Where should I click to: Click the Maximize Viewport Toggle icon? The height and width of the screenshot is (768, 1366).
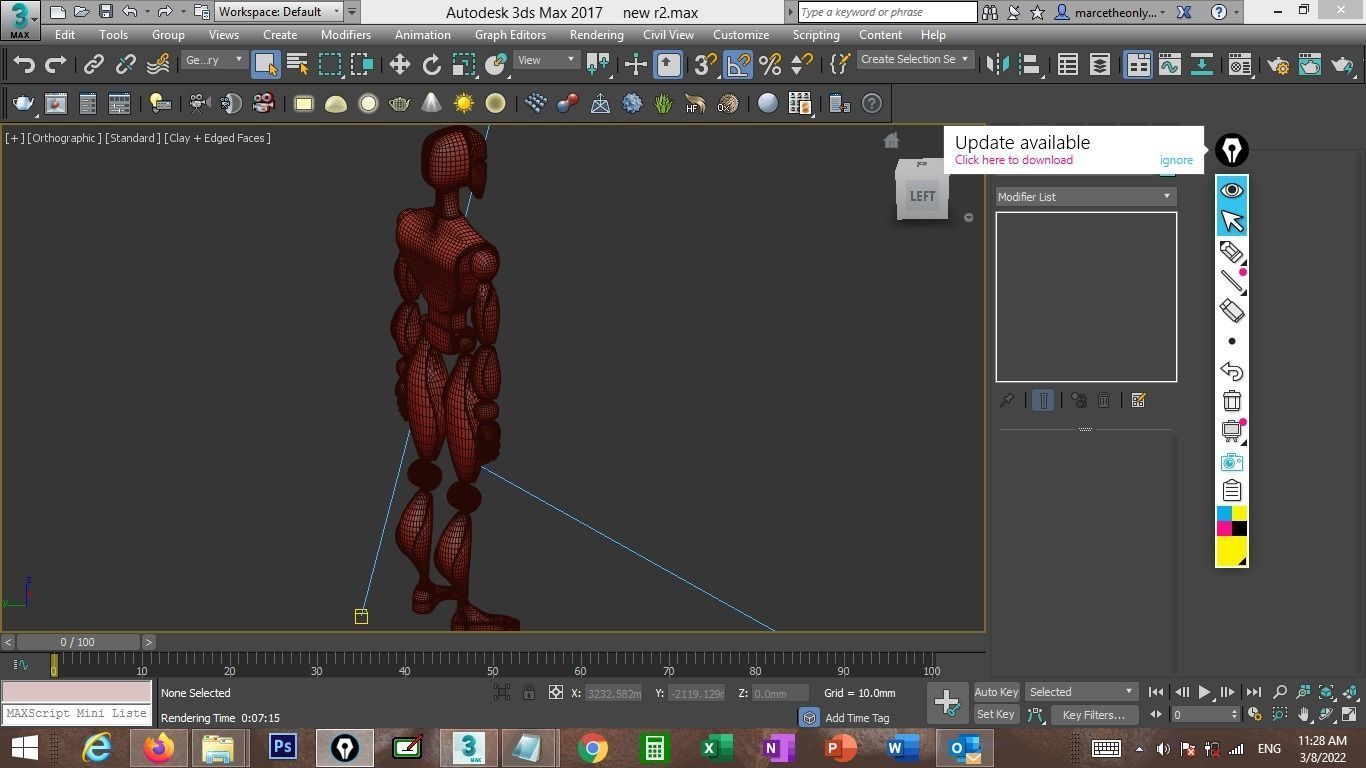(x=1349, y=714)
